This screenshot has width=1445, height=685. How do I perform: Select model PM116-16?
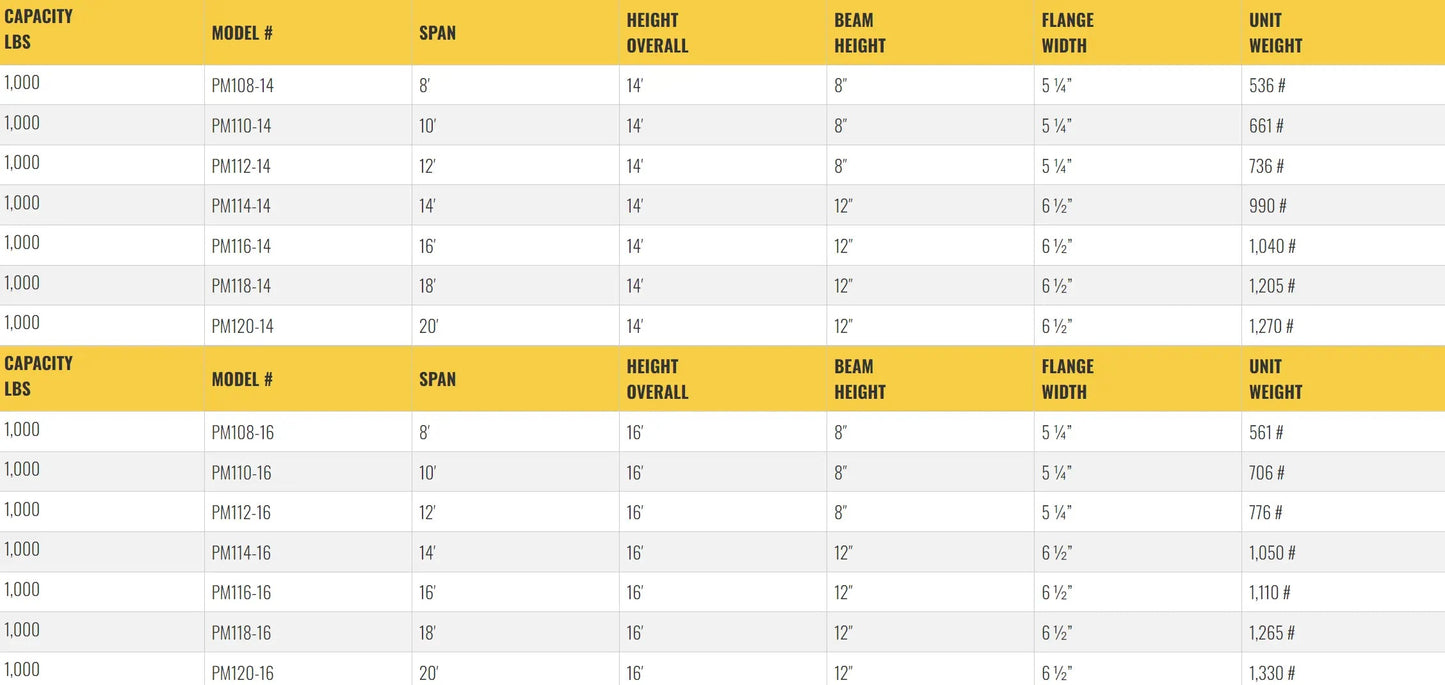241,593
